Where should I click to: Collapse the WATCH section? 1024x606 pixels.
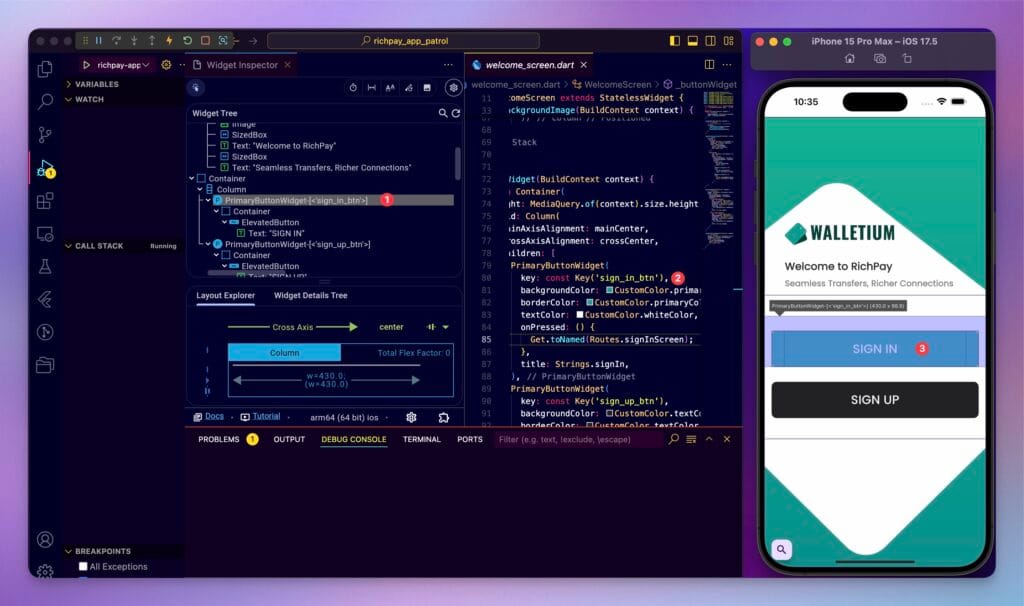click(89, 99)
